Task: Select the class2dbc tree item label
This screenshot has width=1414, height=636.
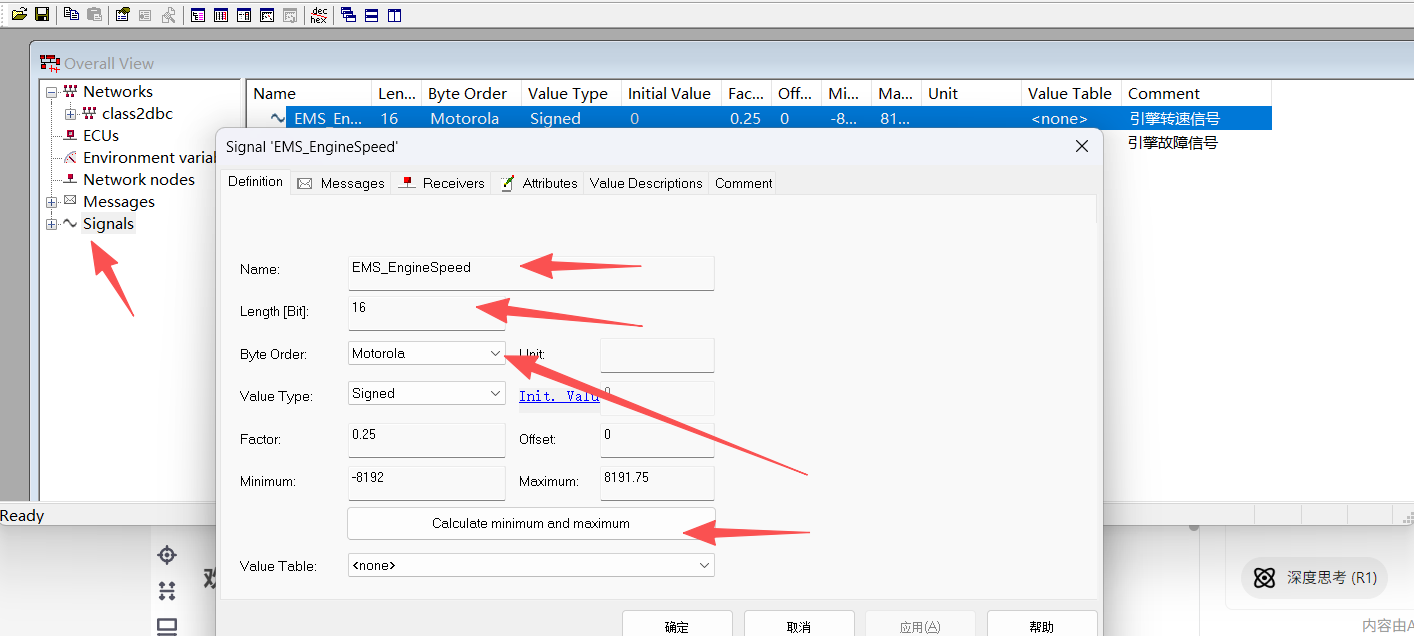Action: pyautogui.click(x=137, y=114)
